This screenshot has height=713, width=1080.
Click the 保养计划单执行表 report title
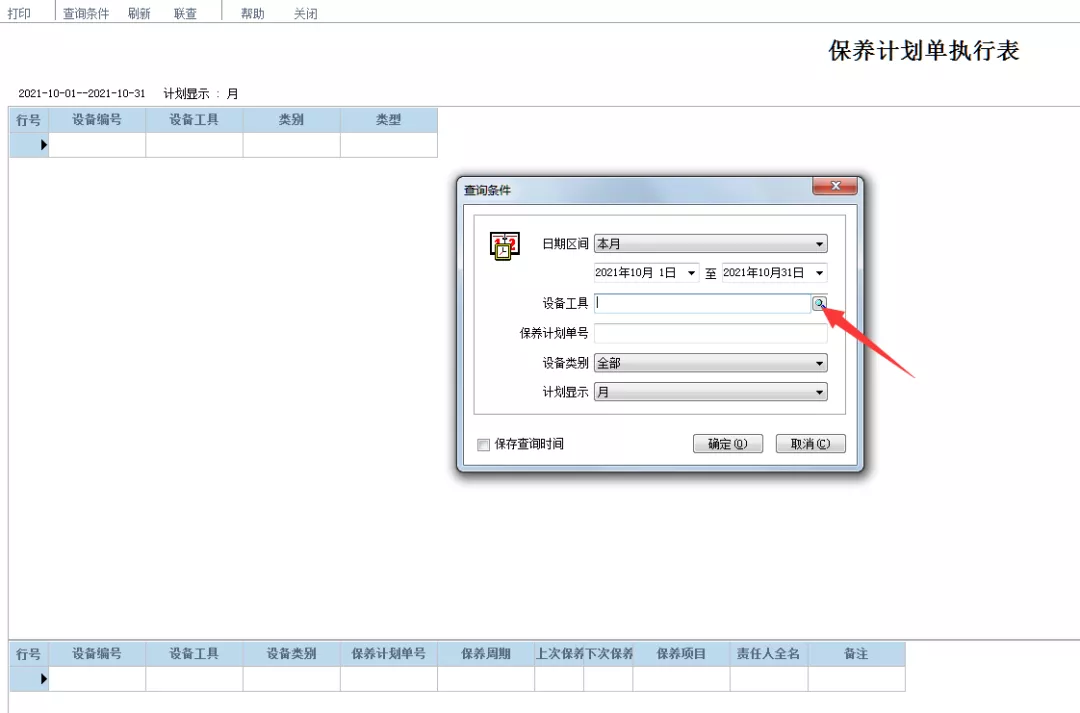pyautogui.click(x=924, y=50)
